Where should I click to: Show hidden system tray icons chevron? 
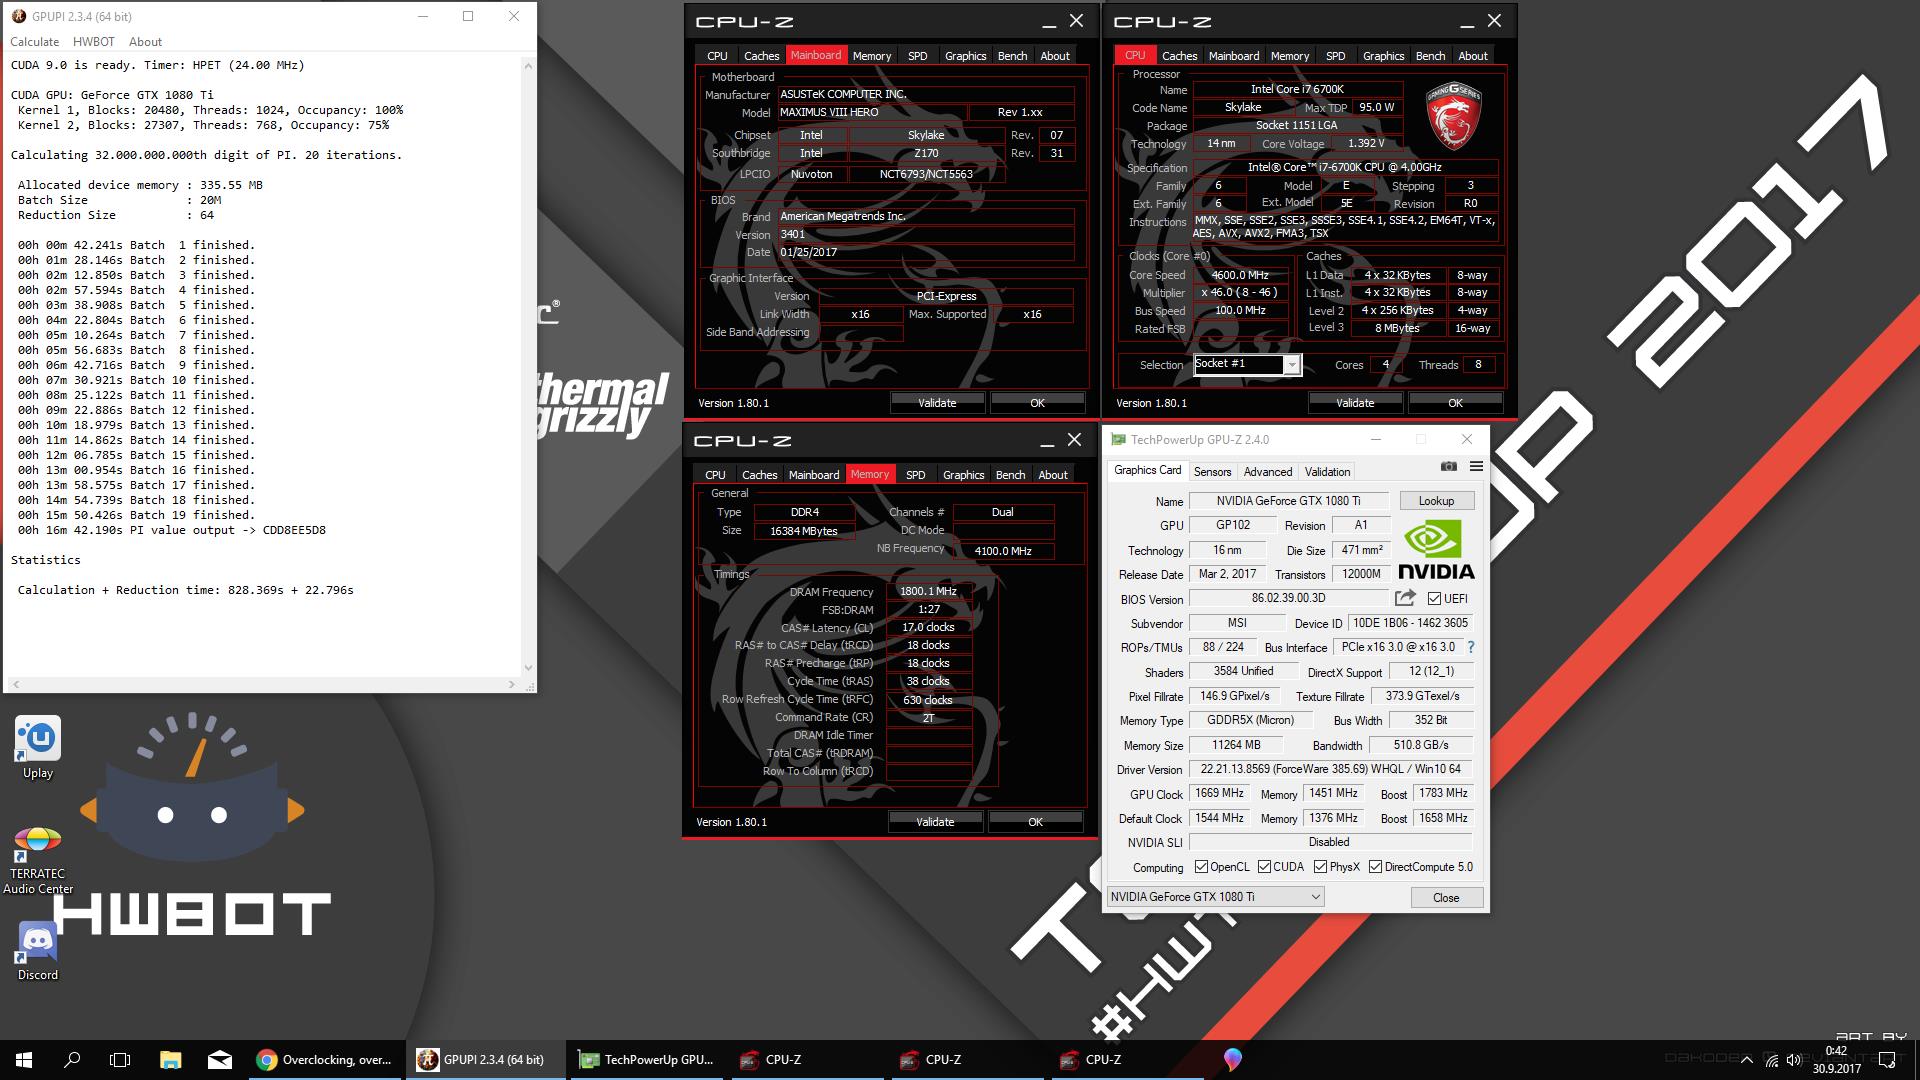coord(1746,1060)
